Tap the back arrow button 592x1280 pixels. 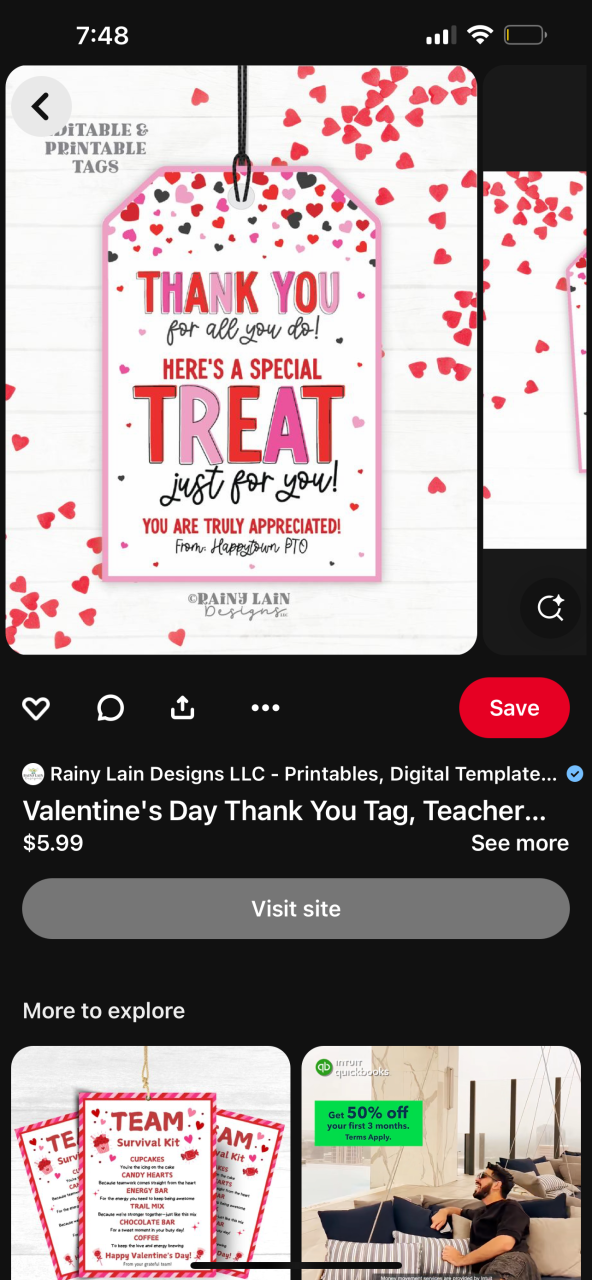[41, 106]
